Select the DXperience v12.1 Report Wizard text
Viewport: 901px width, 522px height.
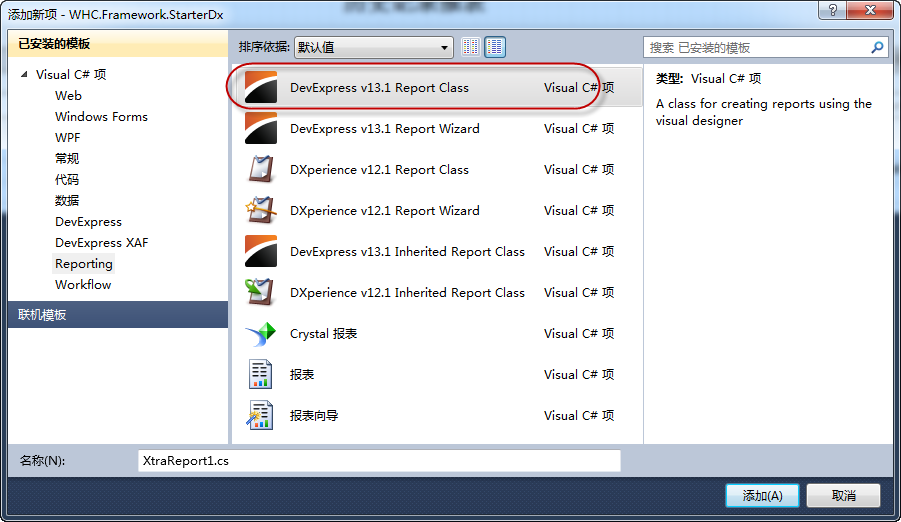pos(384,210)
